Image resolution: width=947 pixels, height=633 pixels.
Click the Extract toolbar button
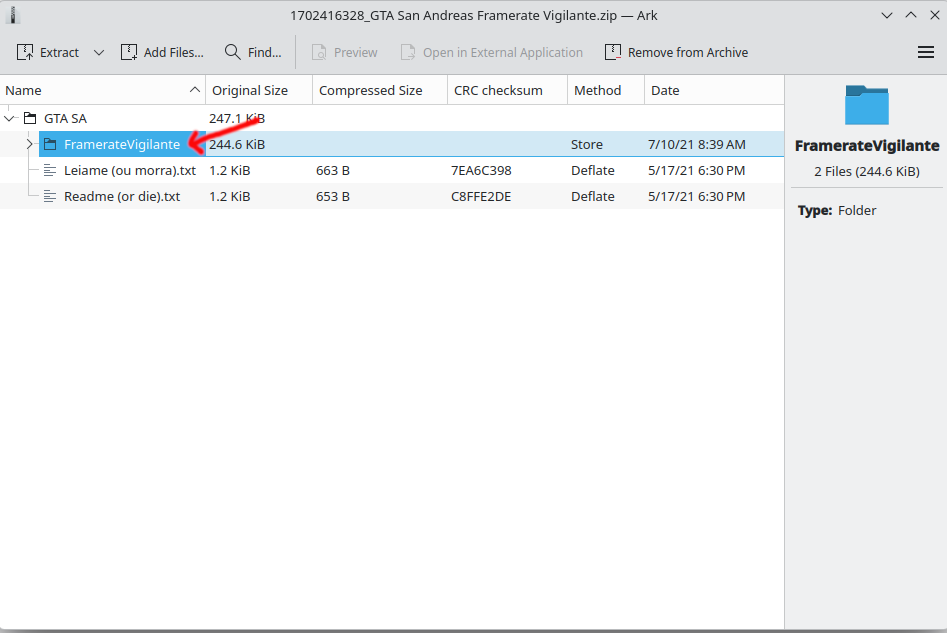(x=48, y=53)
